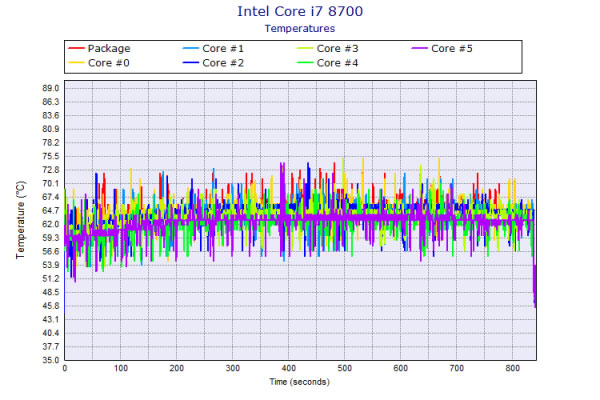Click the 83.6 value on temperature axis
This screenshot has width=600, height=400.
(51, 116)
